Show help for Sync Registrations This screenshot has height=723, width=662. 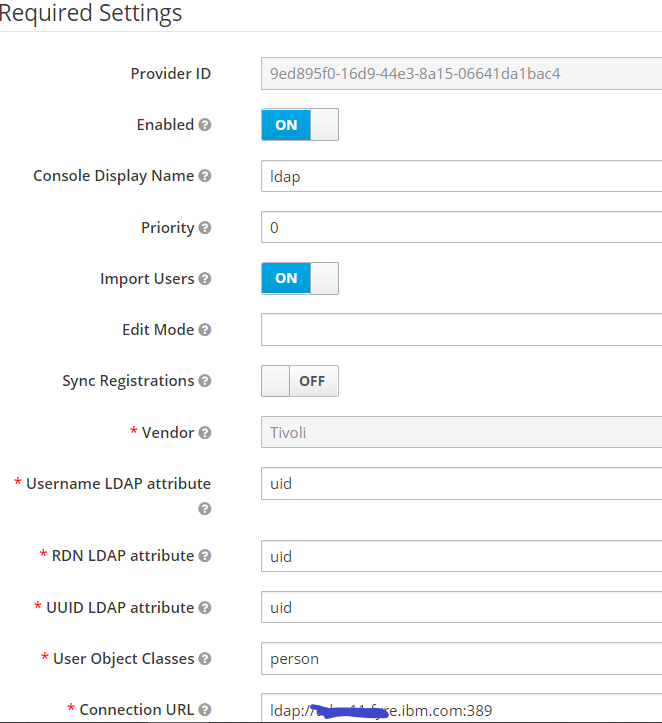click(205, 381)
